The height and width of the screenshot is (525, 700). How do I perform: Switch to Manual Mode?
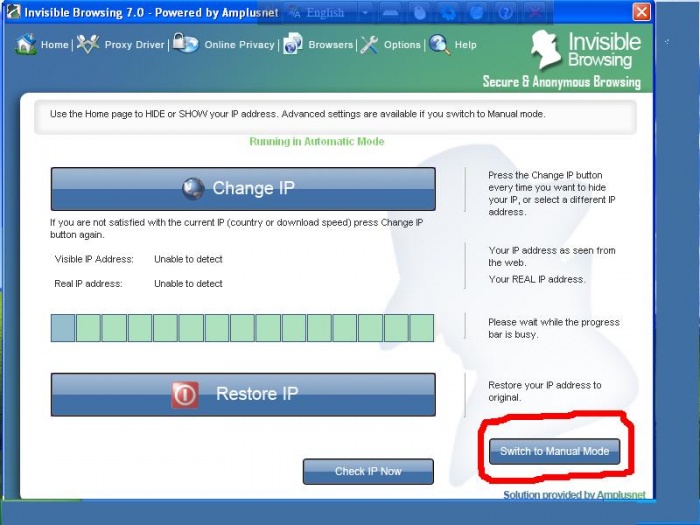coord(554,451)
